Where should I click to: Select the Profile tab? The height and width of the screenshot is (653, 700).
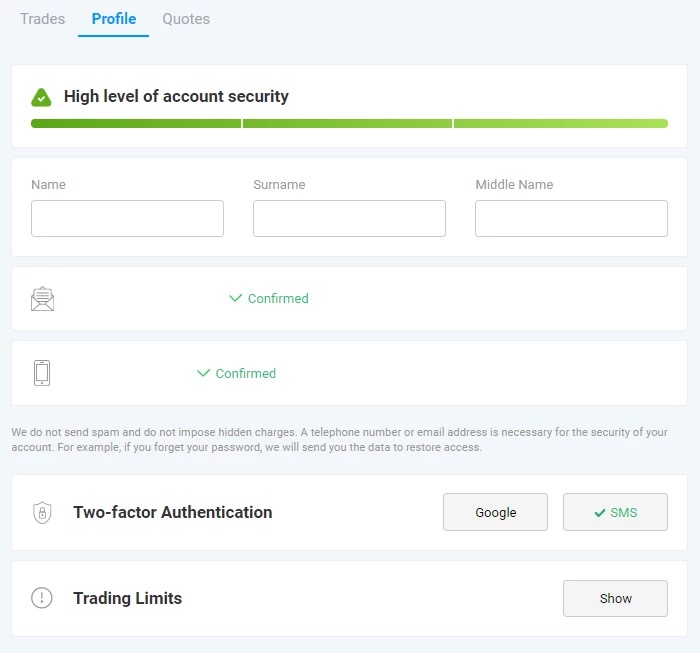pos(113,19)
